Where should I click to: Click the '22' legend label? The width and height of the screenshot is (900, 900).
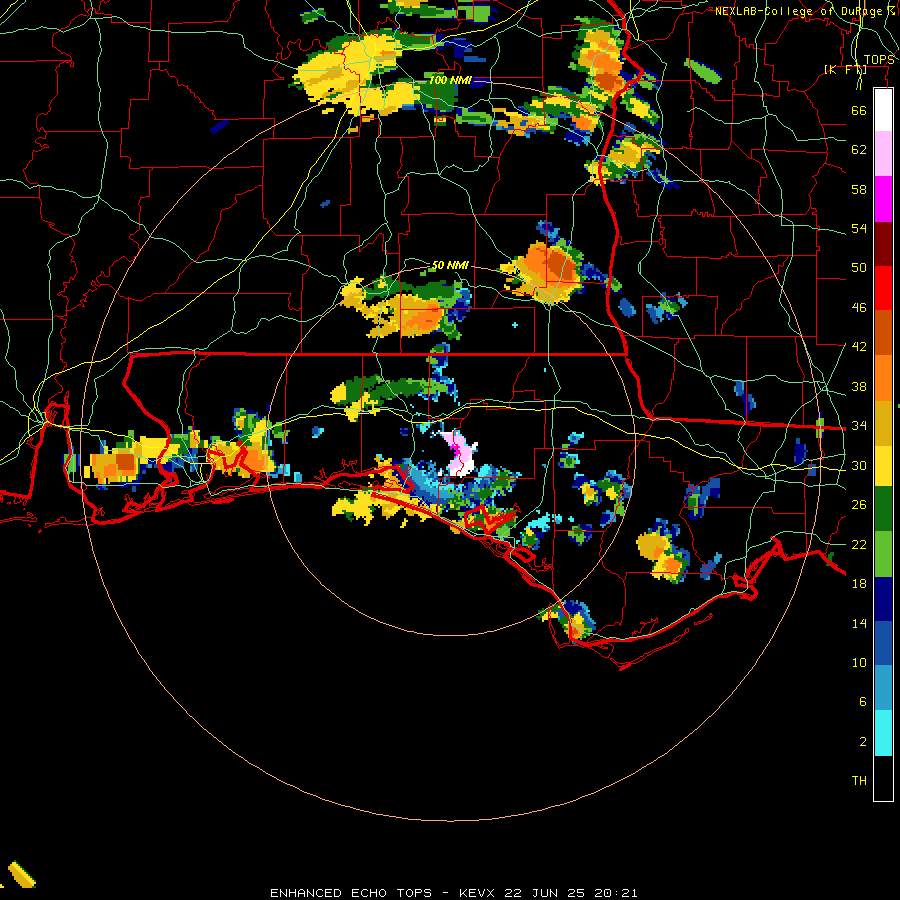coord(859,545)
